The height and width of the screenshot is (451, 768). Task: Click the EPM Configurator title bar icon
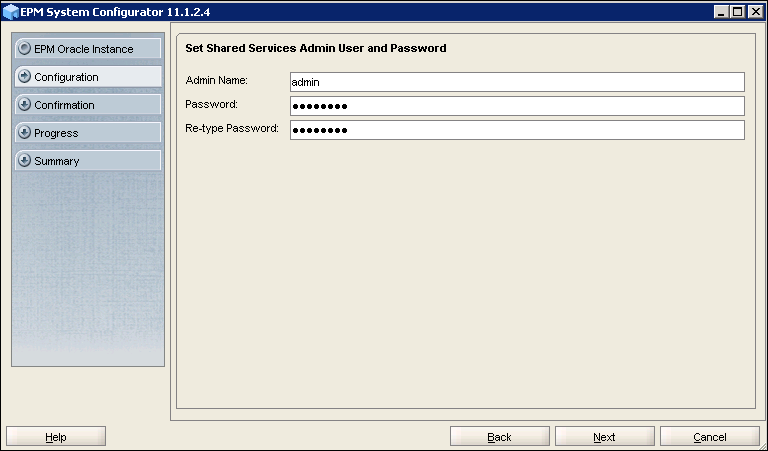tap(11, 11)
